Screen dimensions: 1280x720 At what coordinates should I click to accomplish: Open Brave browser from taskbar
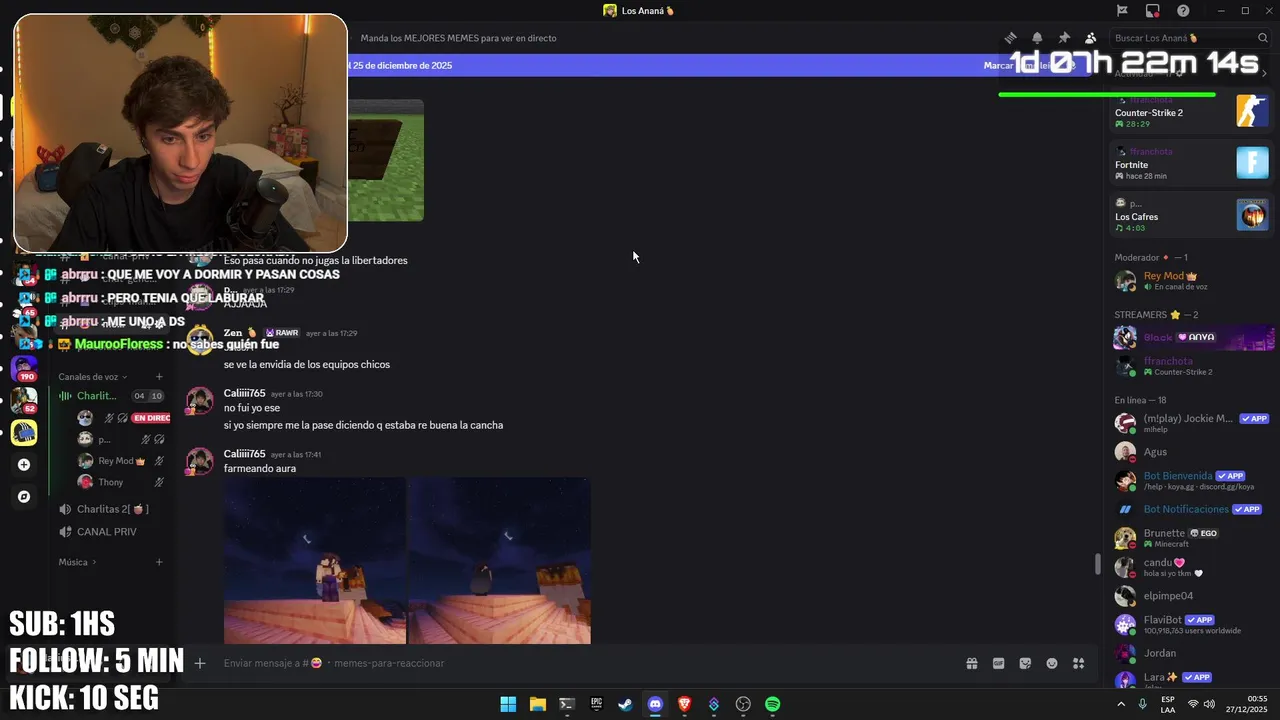[684, 704]
